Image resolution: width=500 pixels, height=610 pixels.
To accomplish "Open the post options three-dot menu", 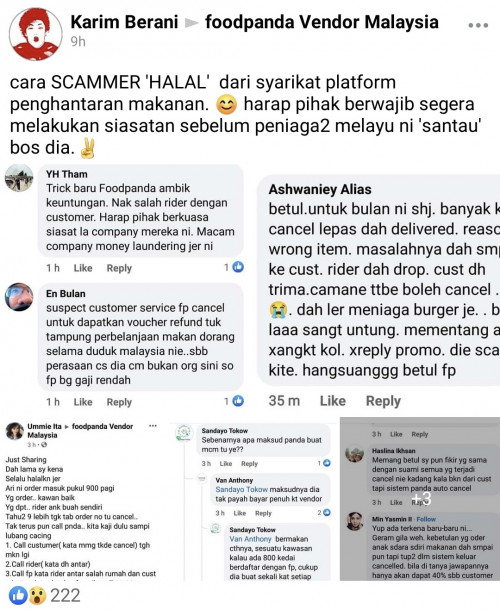I will pyautogui.click(x=478, y=25).
